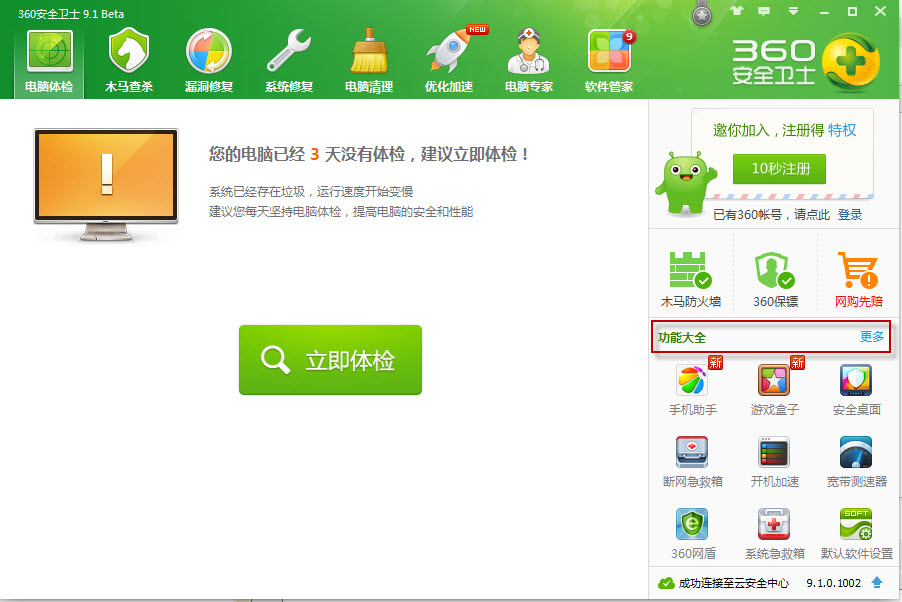902x602 pixels.
Task: Launch 宽带测速器 tool
Action: [x=857, y=462]
